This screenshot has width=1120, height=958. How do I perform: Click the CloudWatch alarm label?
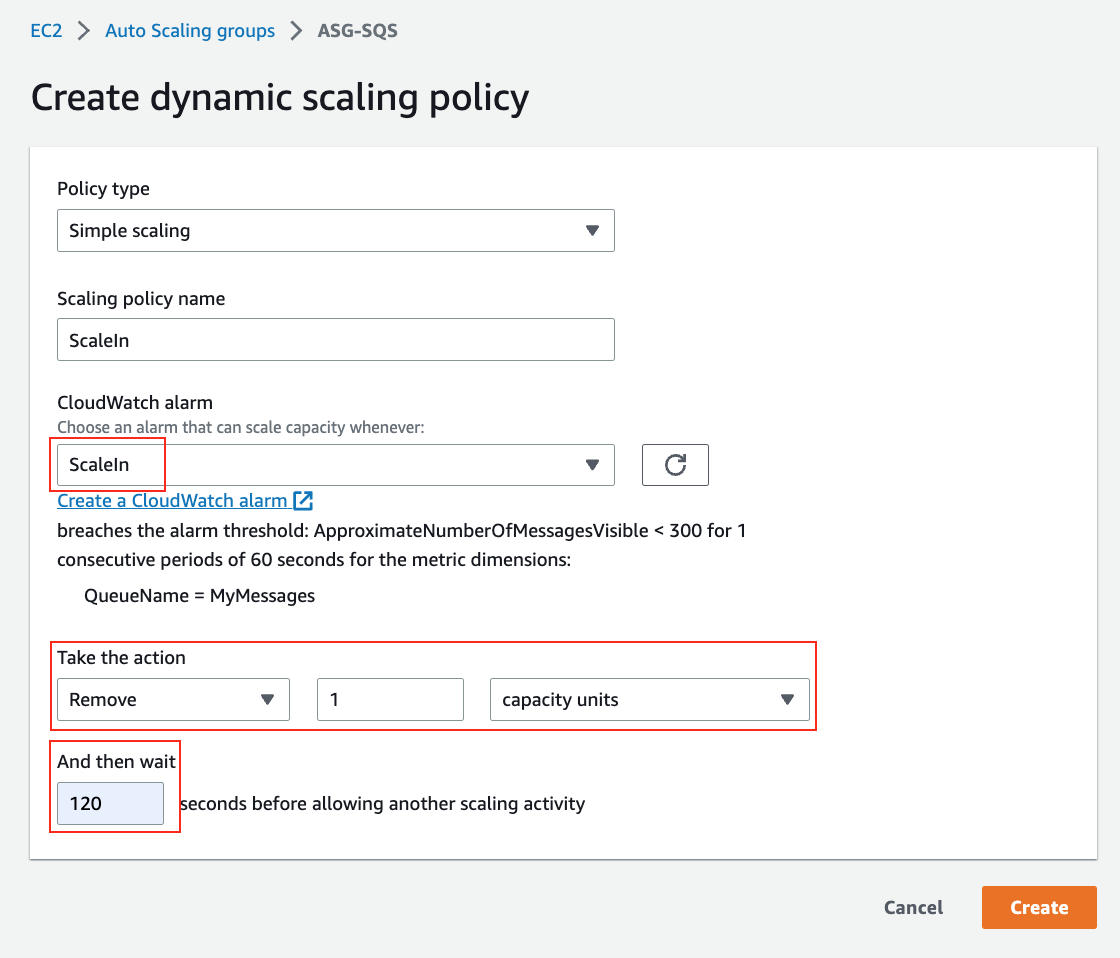point(135,403)
